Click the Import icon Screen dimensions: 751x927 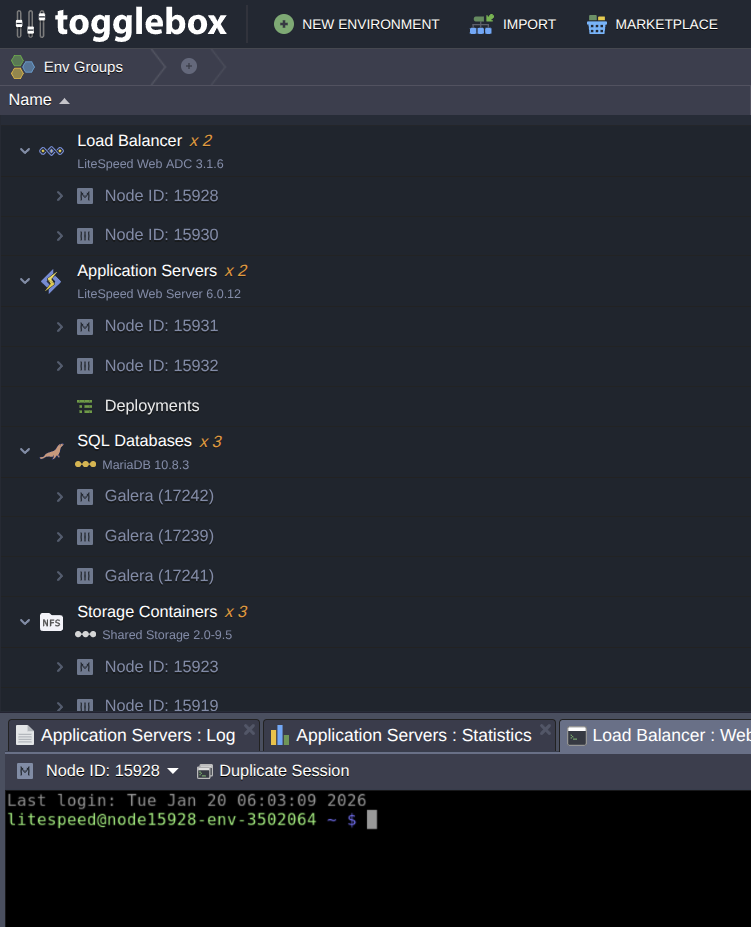point(481,24)
